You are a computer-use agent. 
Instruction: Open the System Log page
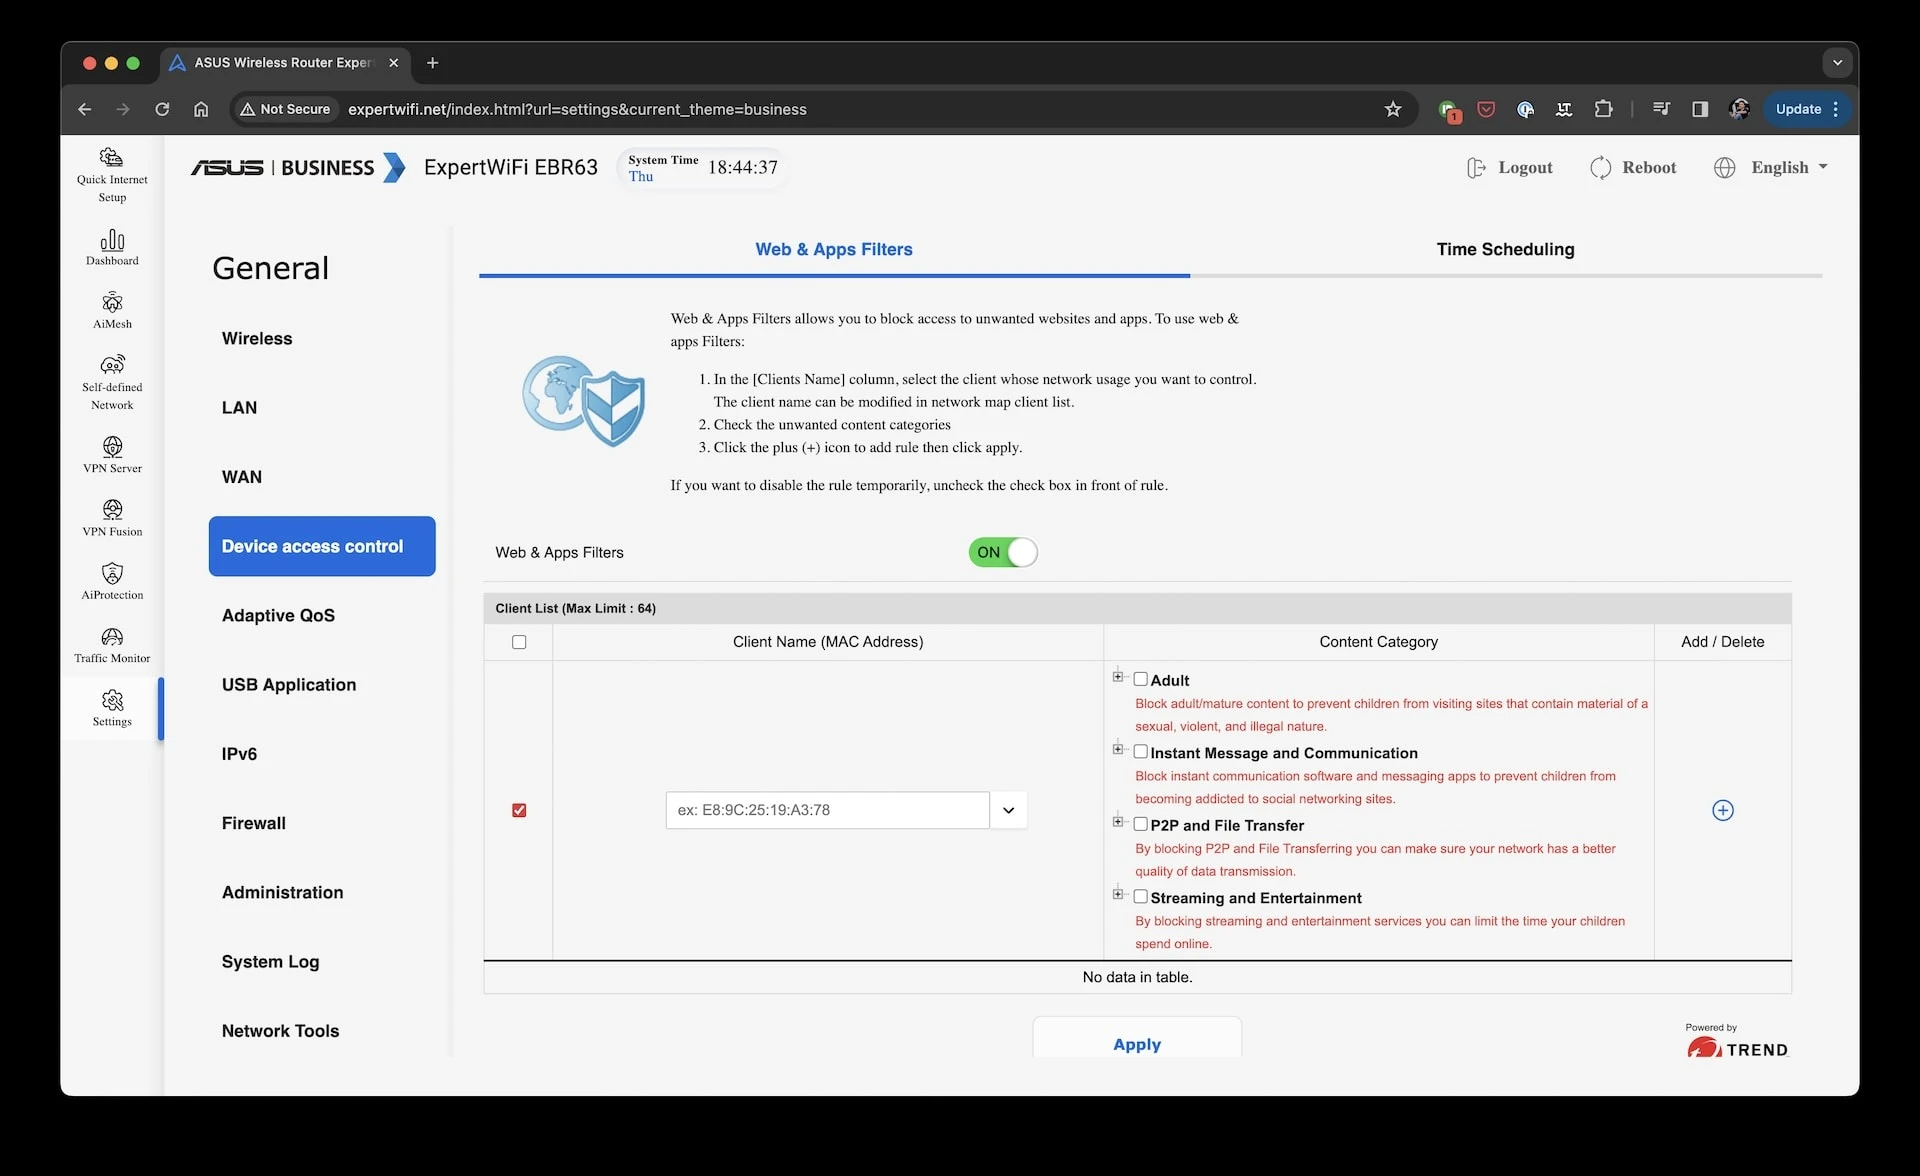[270, 962]
